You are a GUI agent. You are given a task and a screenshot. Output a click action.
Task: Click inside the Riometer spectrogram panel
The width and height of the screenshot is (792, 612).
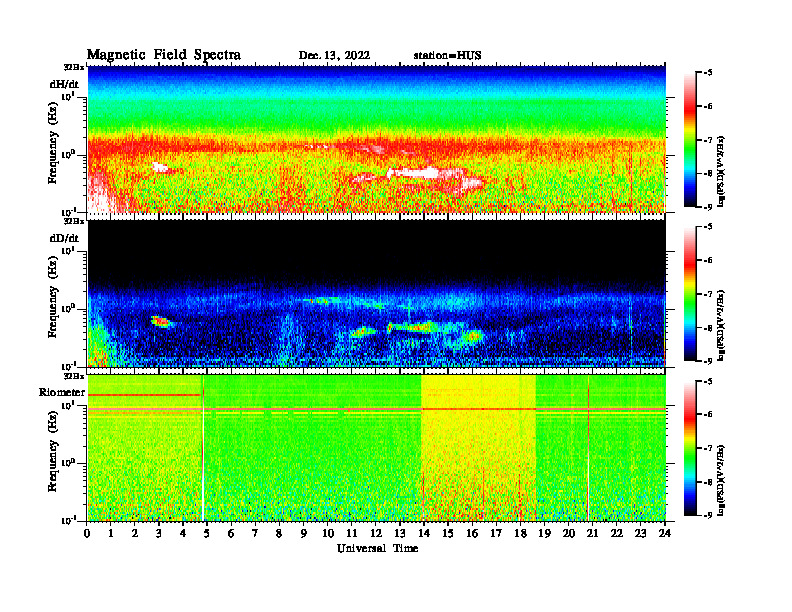[x=377, y=447]
